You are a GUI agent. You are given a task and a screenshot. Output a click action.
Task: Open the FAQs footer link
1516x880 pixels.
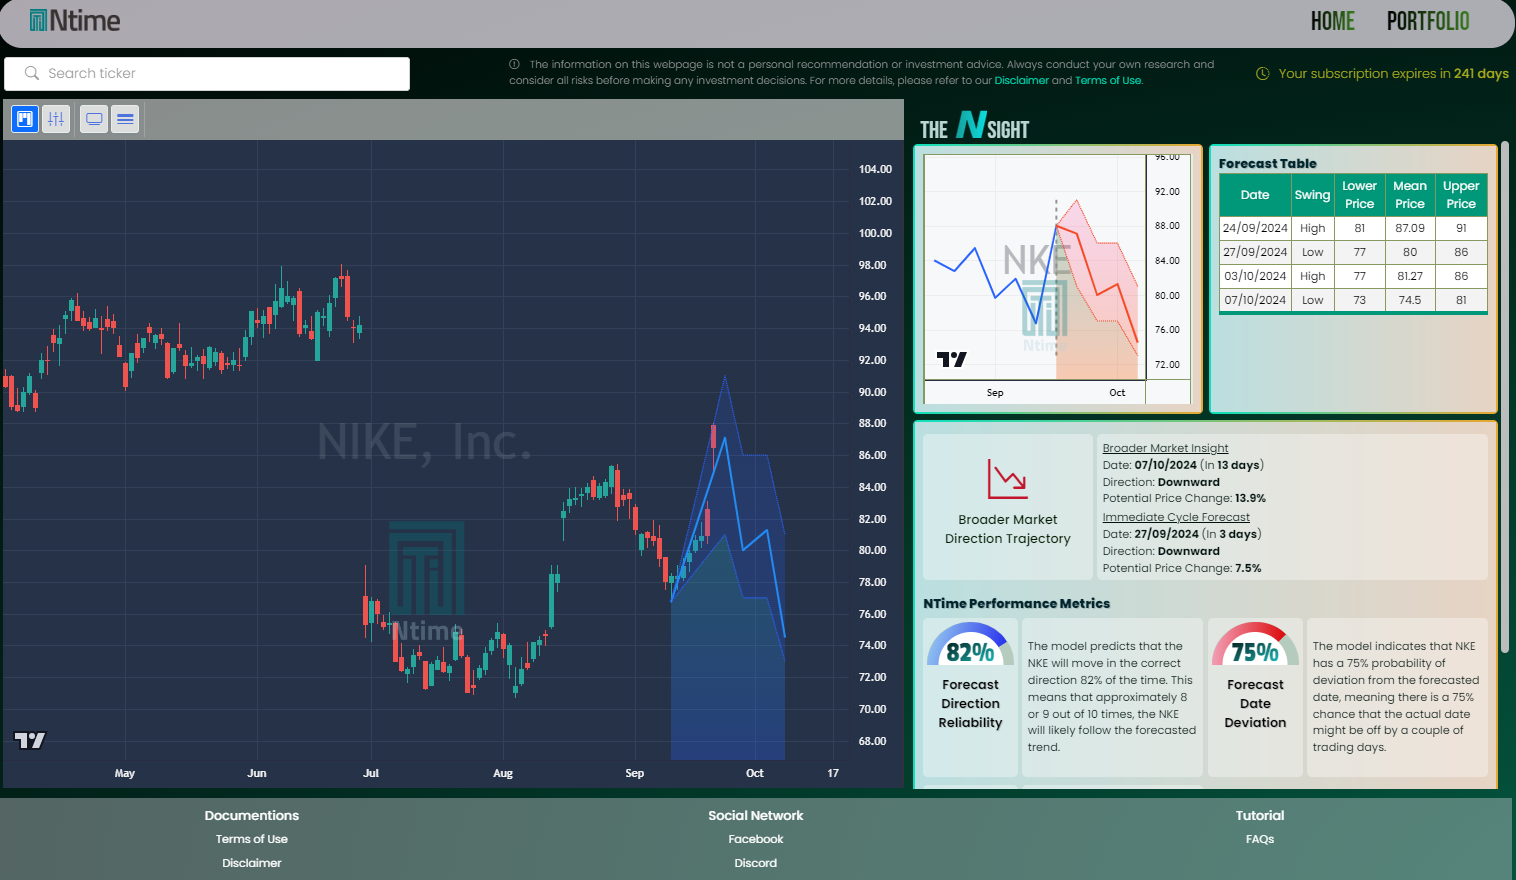1260,839
